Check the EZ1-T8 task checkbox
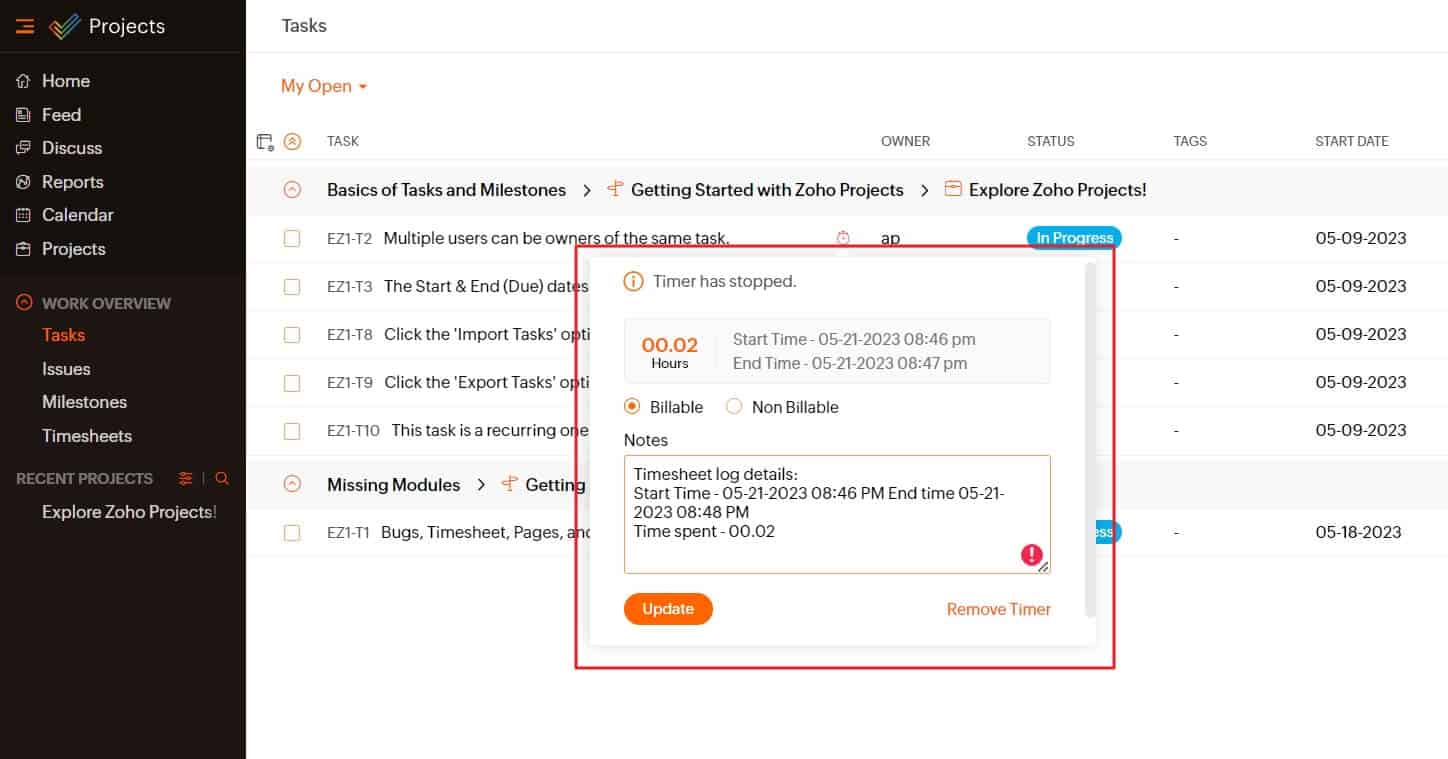 click(292, 334)
